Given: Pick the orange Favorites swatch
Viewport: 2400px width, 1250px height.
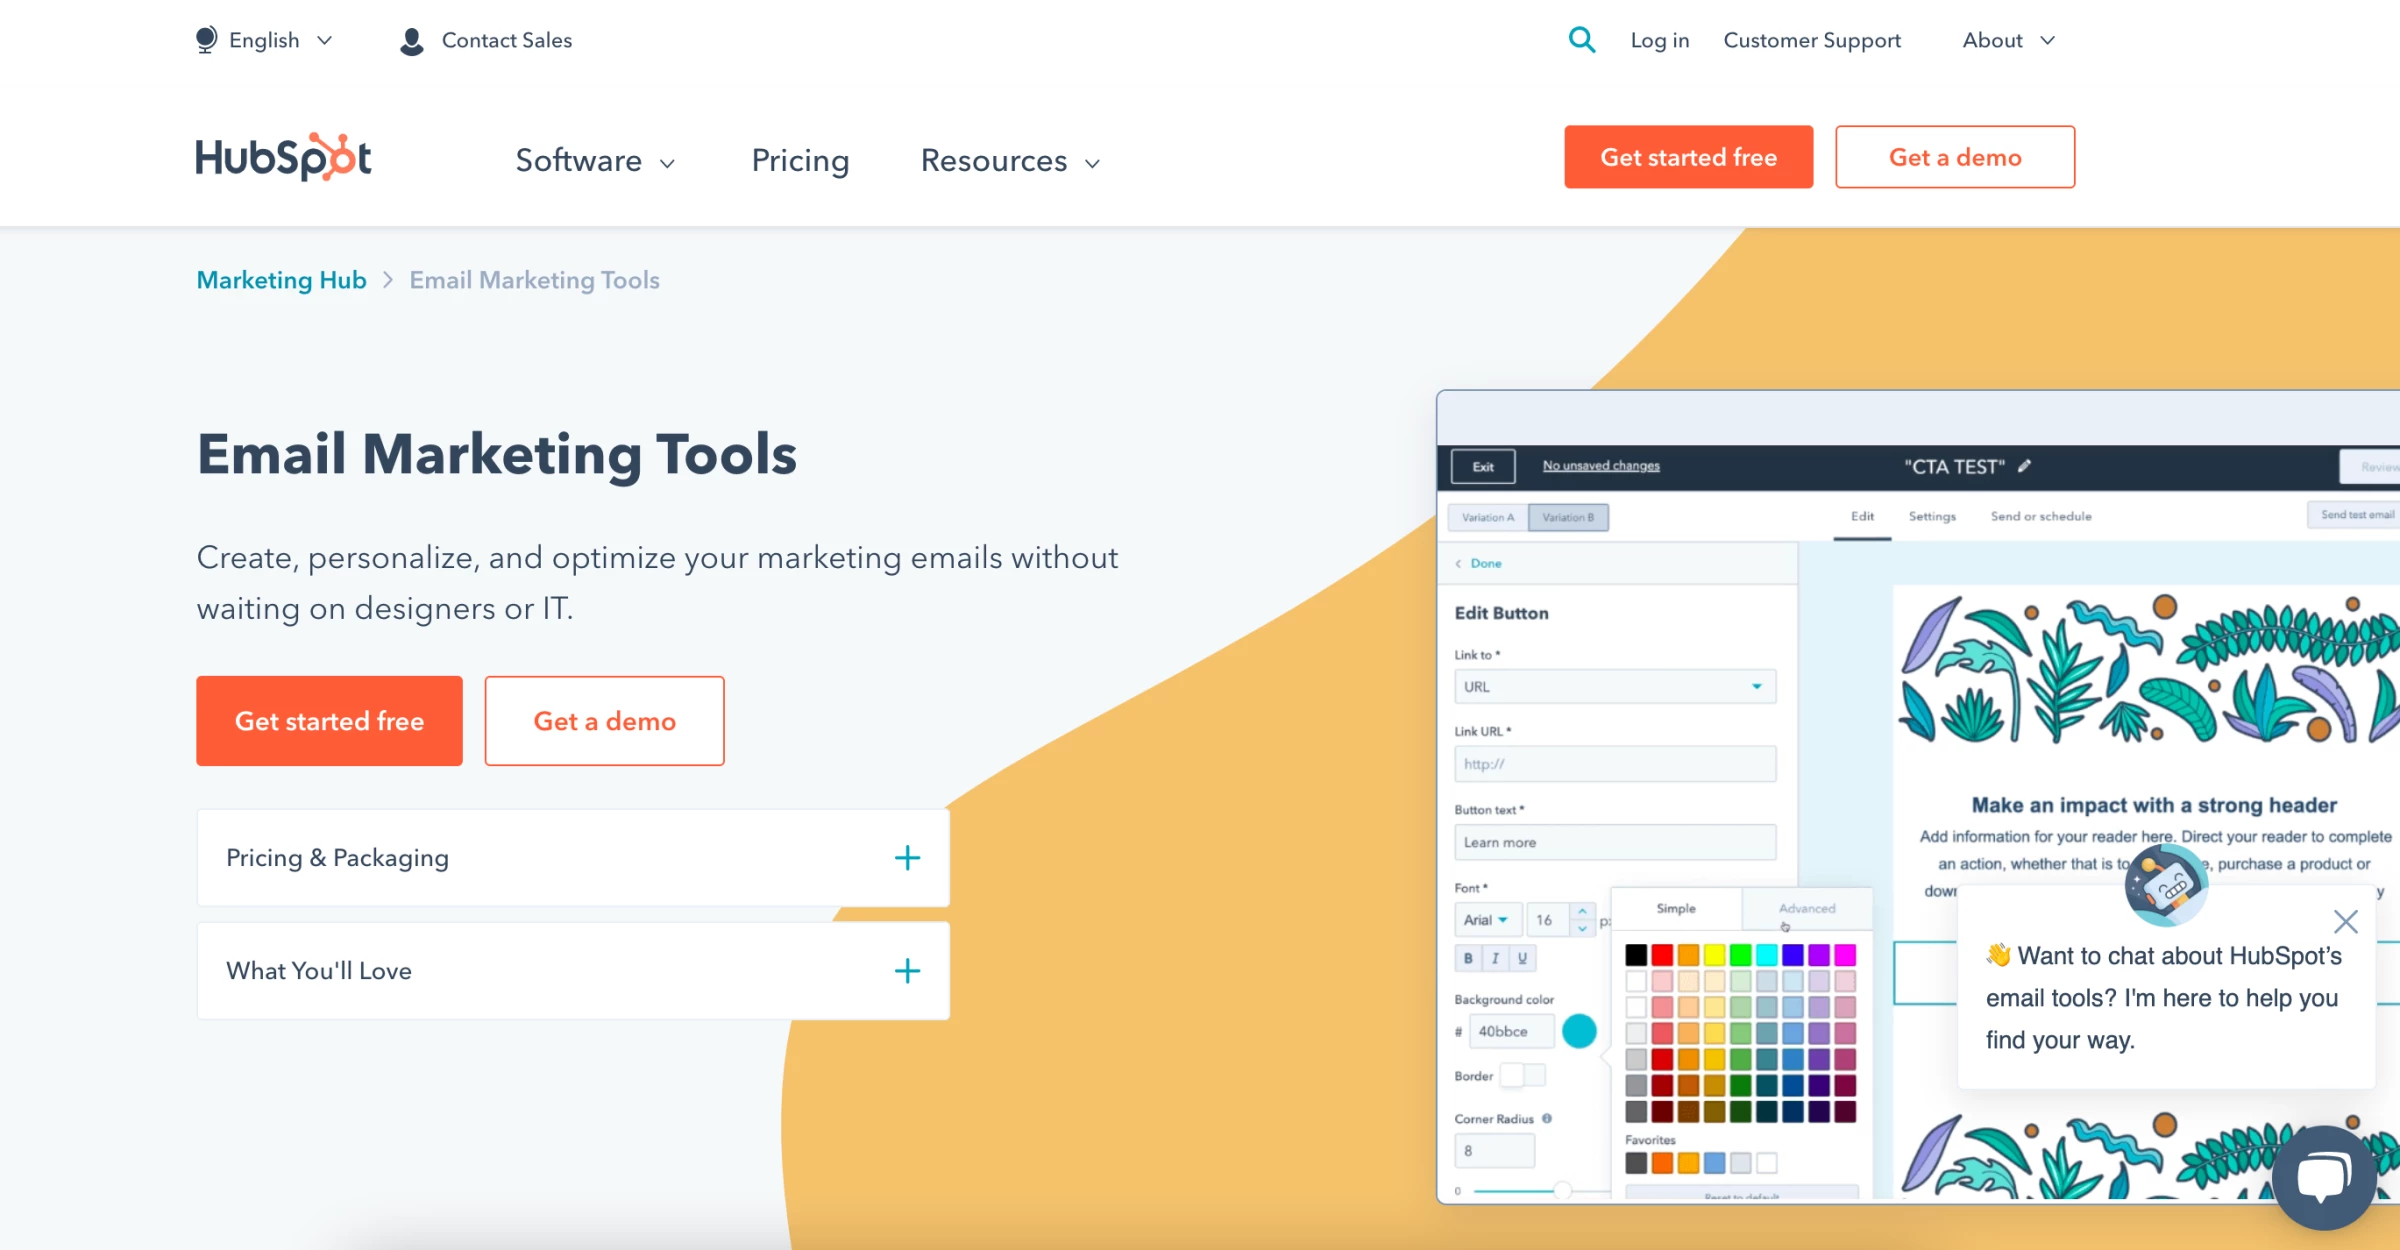Looking at the screenshot, I should tap(1662, 1163).
